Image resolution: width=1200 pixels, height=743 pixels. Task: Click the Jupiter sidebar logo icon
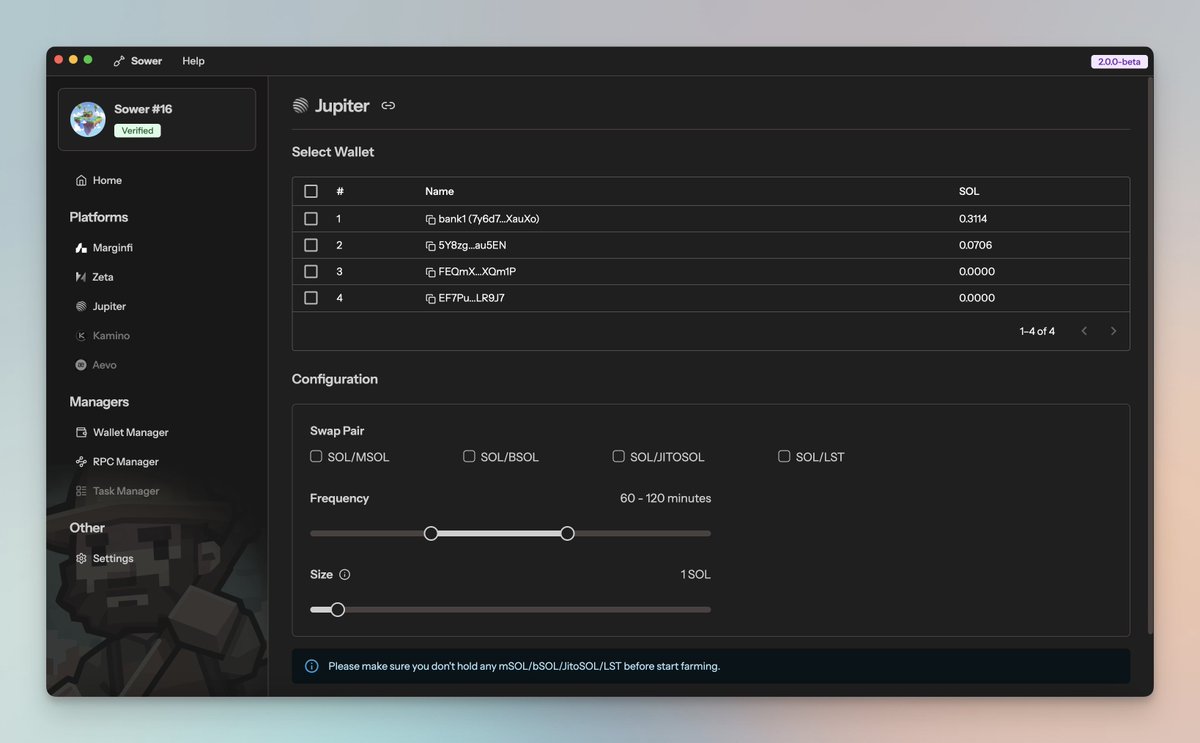coord(81,306)
